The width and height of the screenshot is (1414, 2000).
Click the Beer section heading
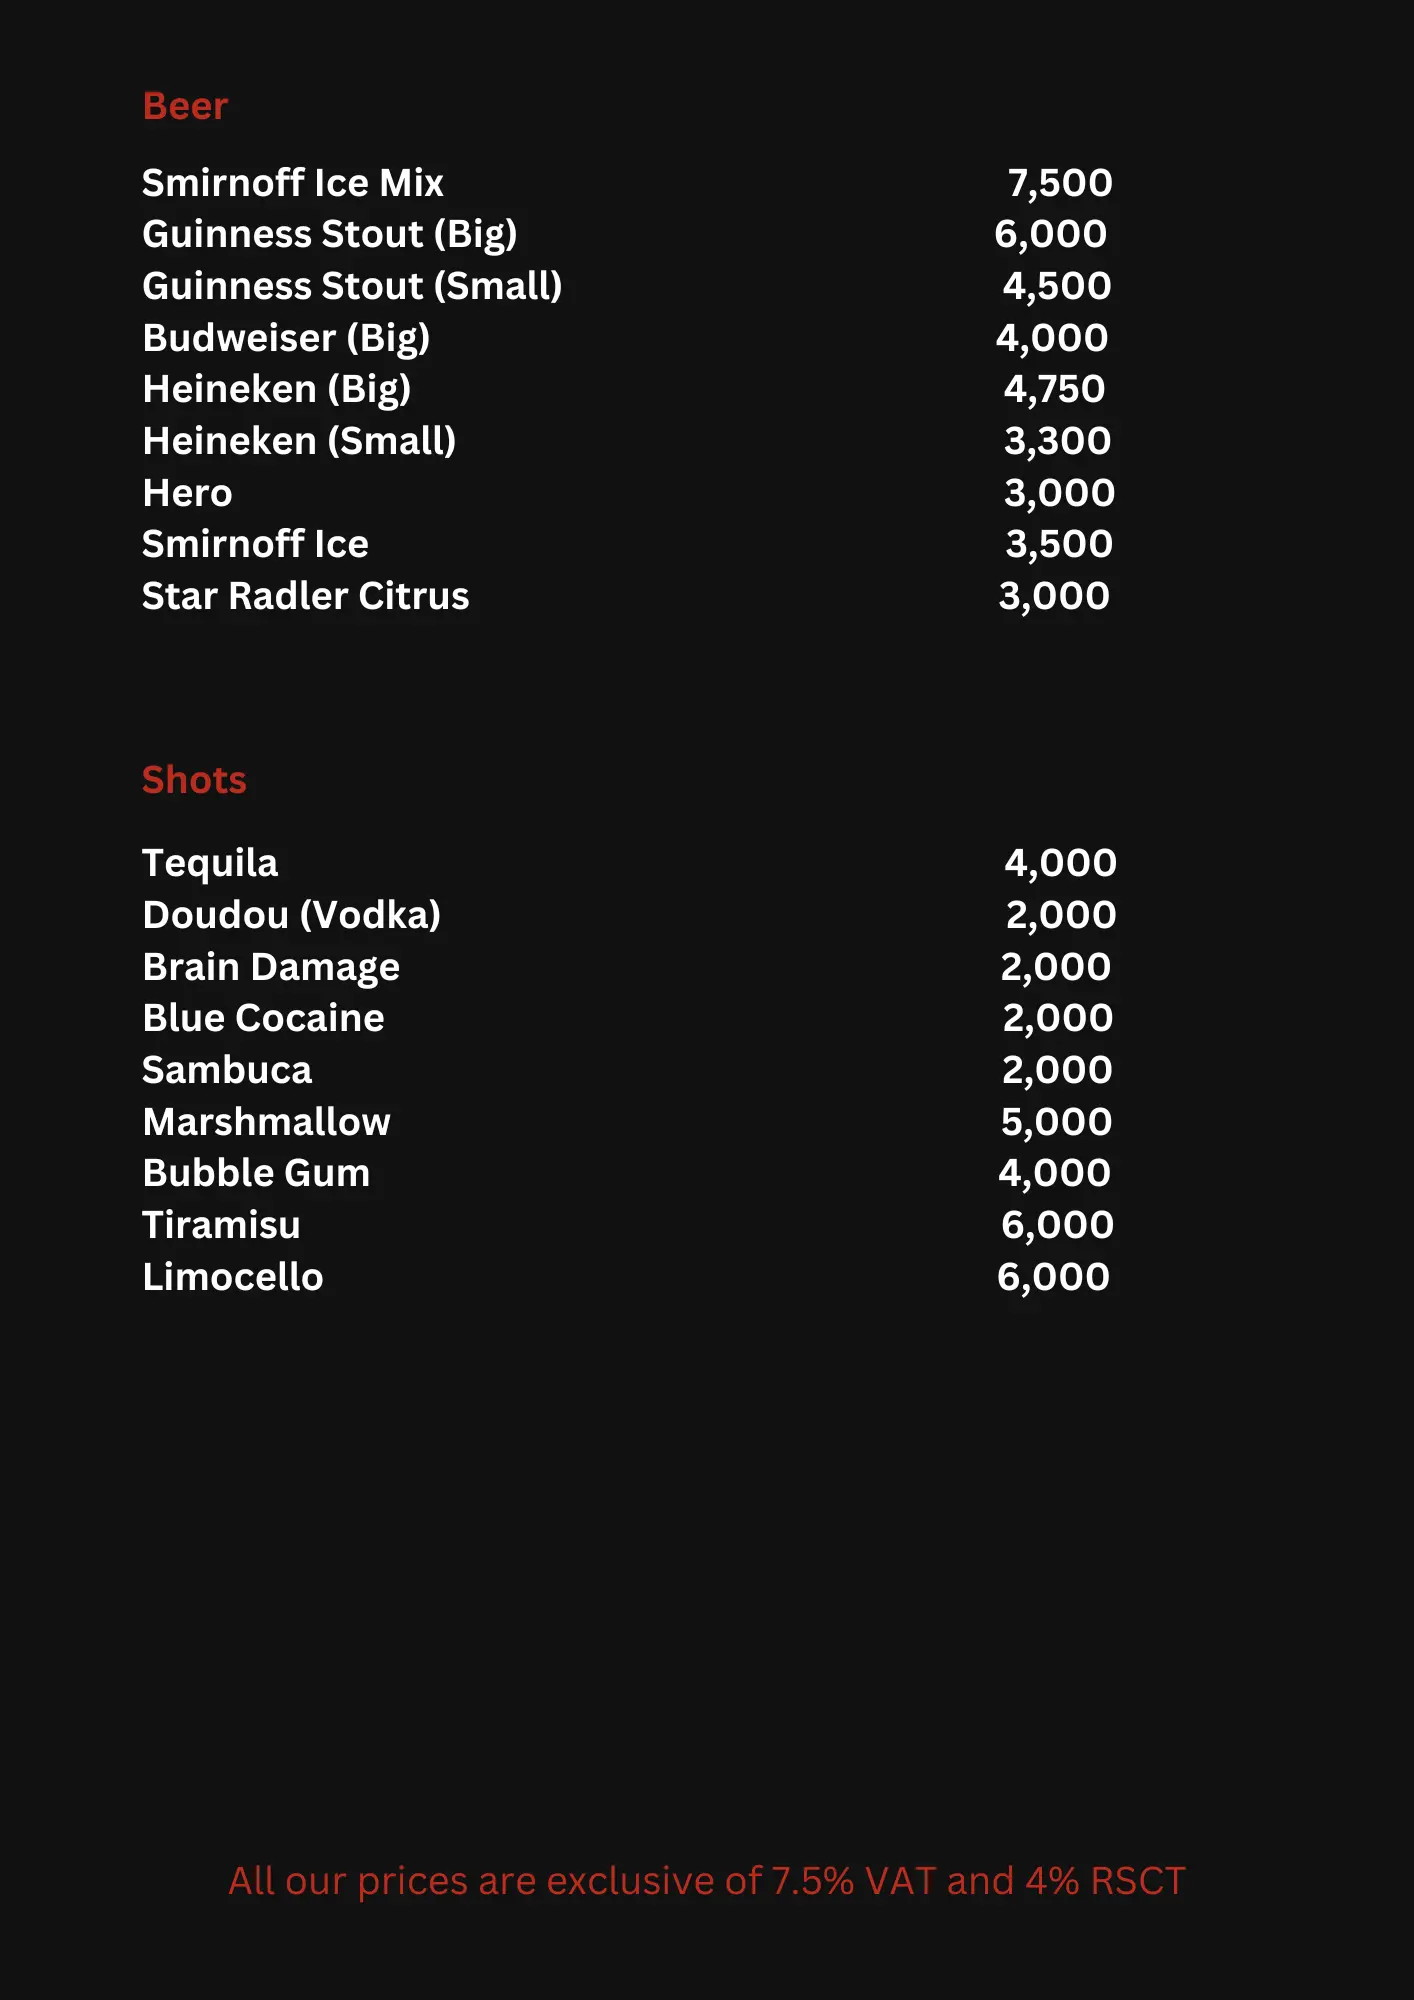click(185, 106)
